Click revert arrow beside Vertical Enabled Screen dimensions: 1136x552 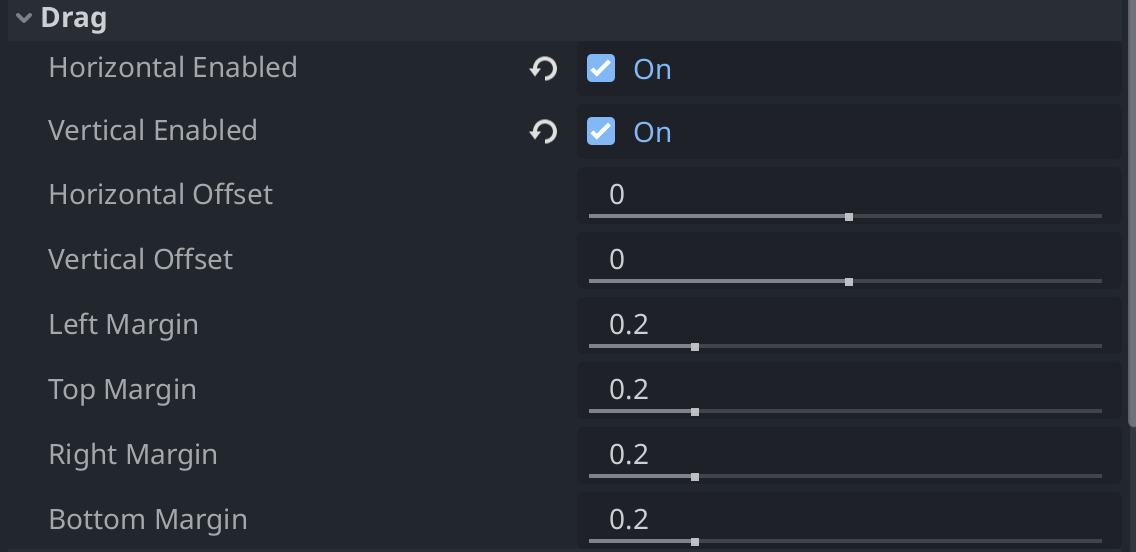(x=543, y=132)
